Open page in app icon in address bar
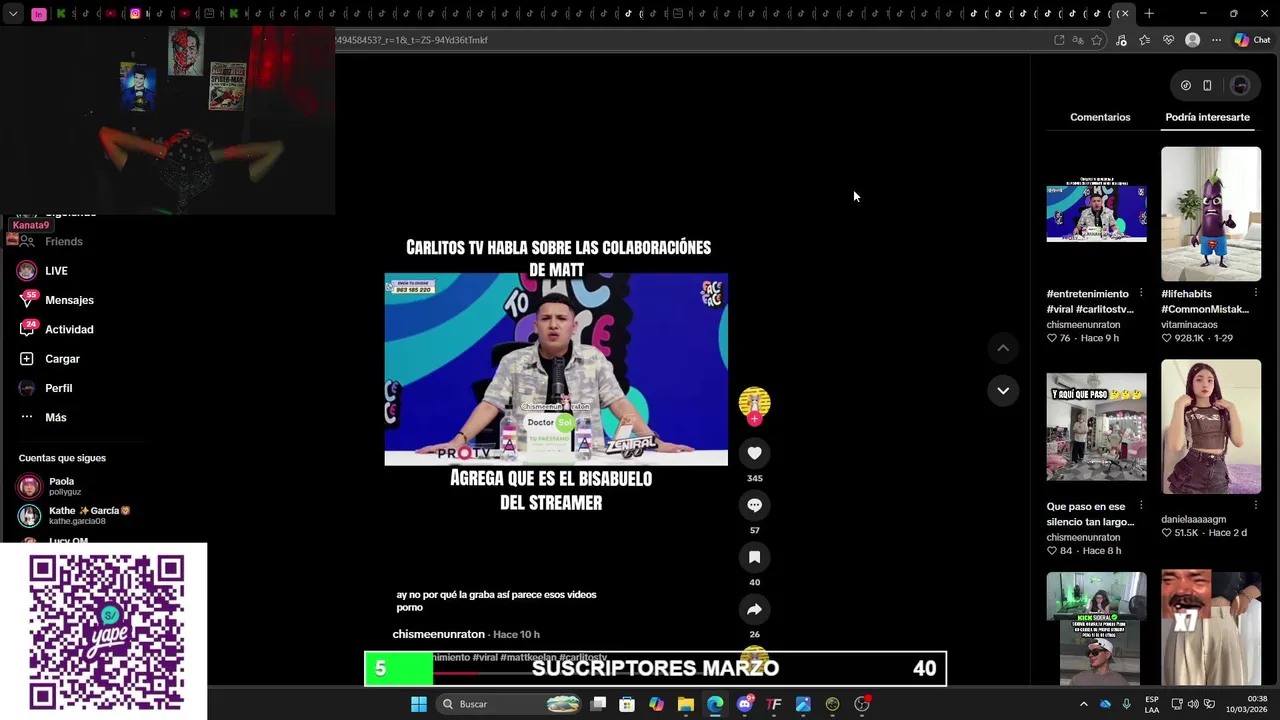Screen dimensions: 1280x720 tap(1059, 40)
